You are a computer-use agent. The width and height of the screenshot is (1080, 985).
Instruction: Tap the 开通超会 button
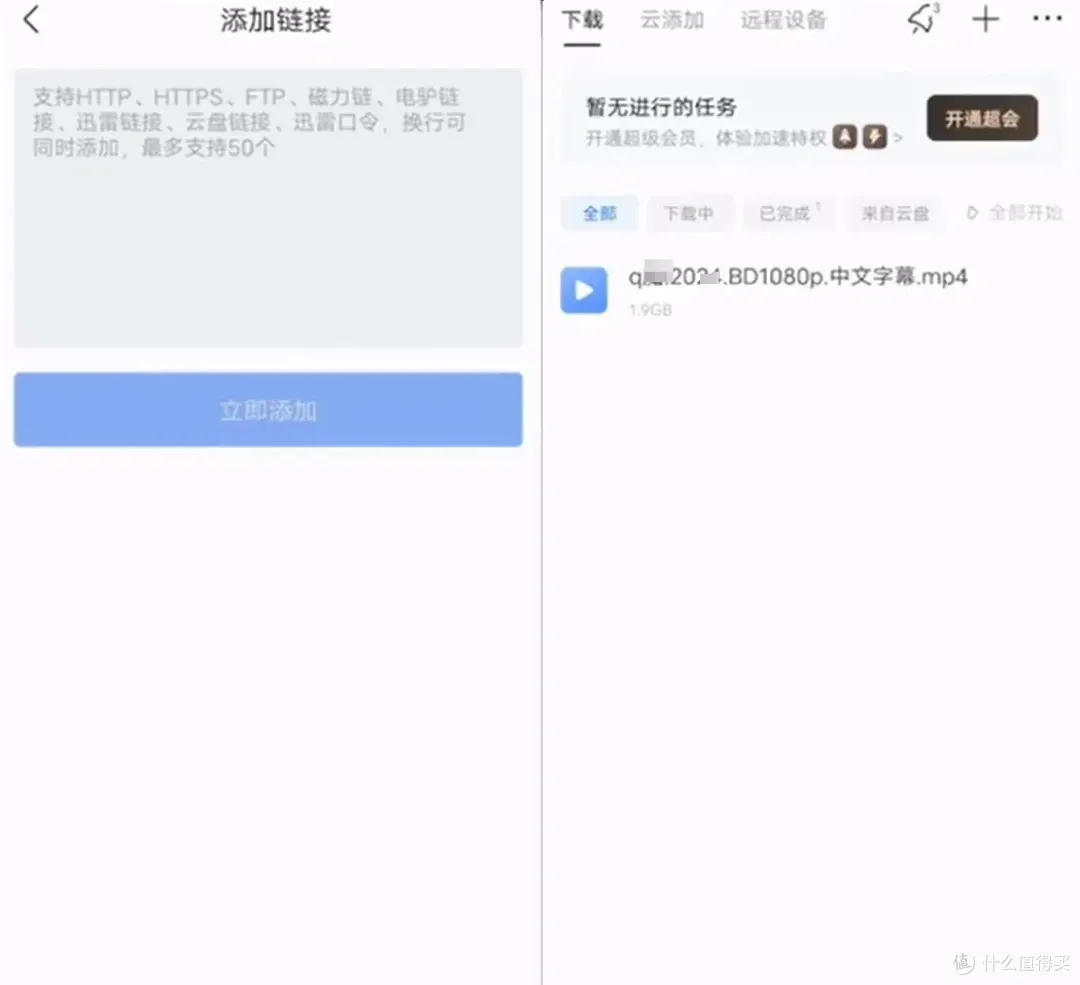982,119
